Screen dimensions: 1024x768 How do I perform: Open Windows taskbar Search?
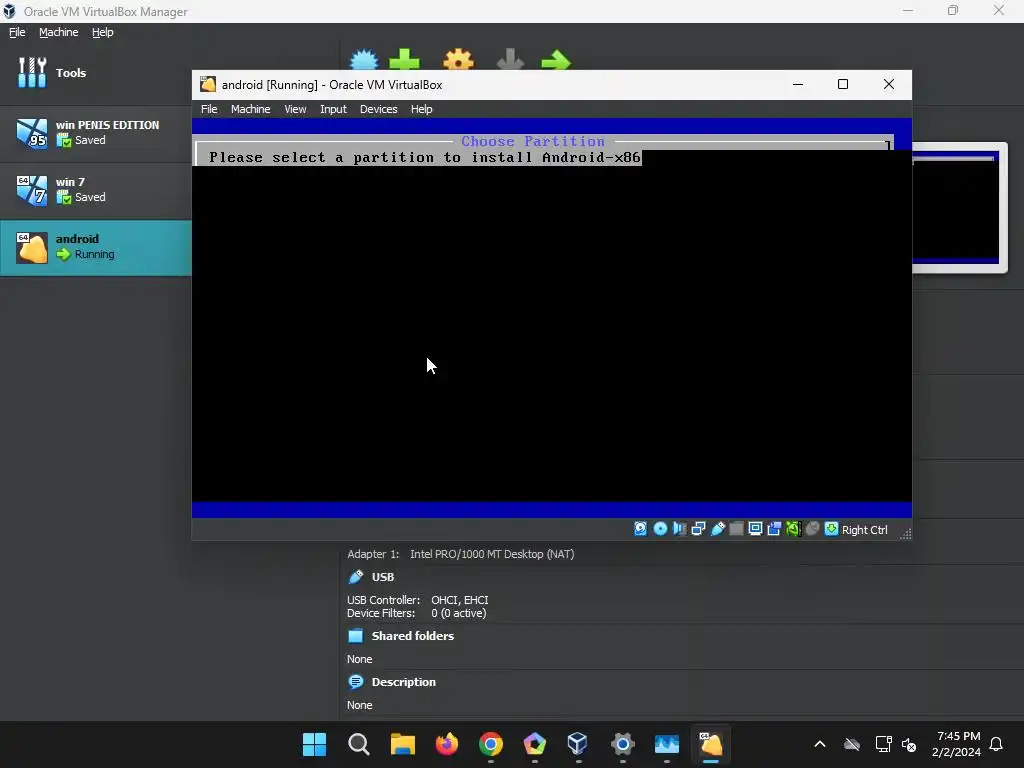tap(359, 744)
